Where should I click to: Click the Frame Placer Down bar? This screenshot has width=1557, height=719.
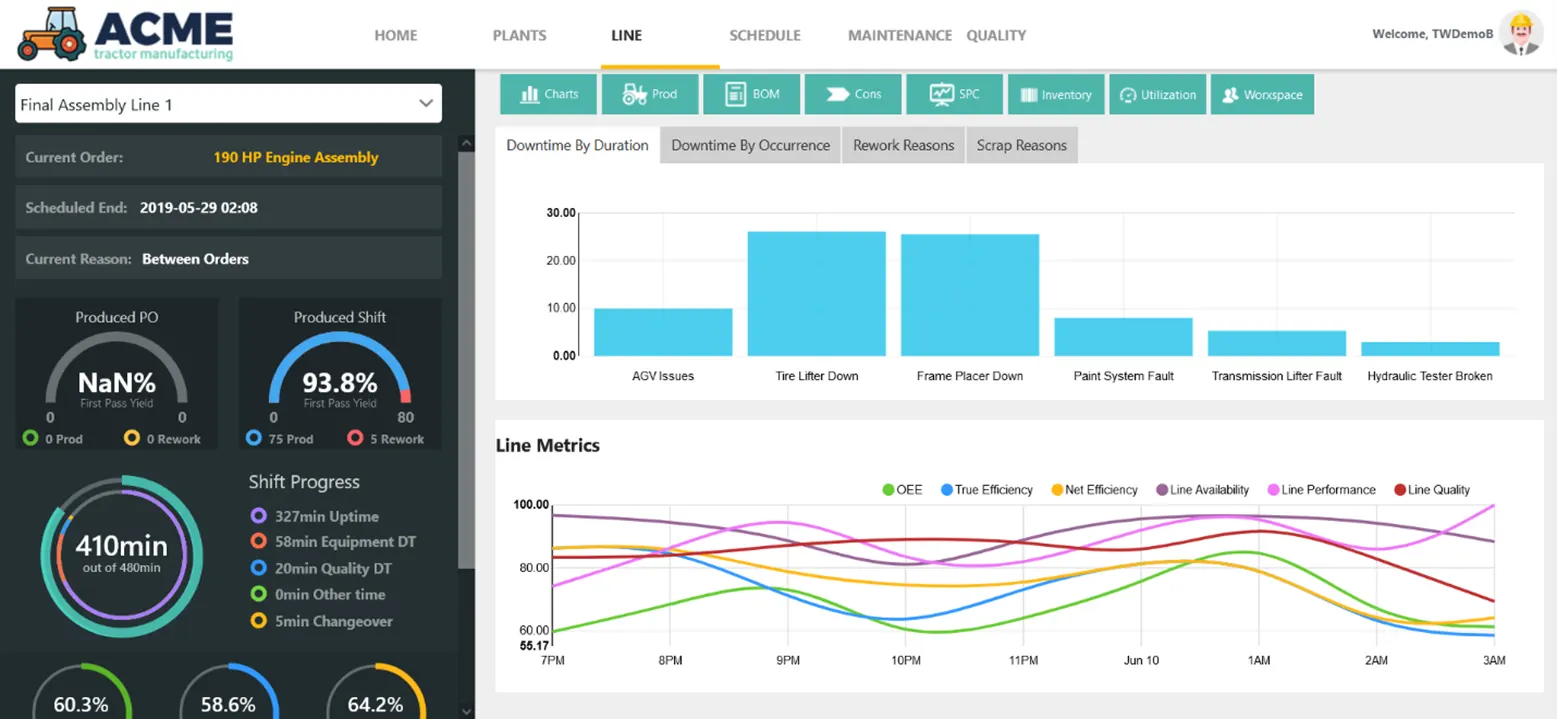coord(970,295)
